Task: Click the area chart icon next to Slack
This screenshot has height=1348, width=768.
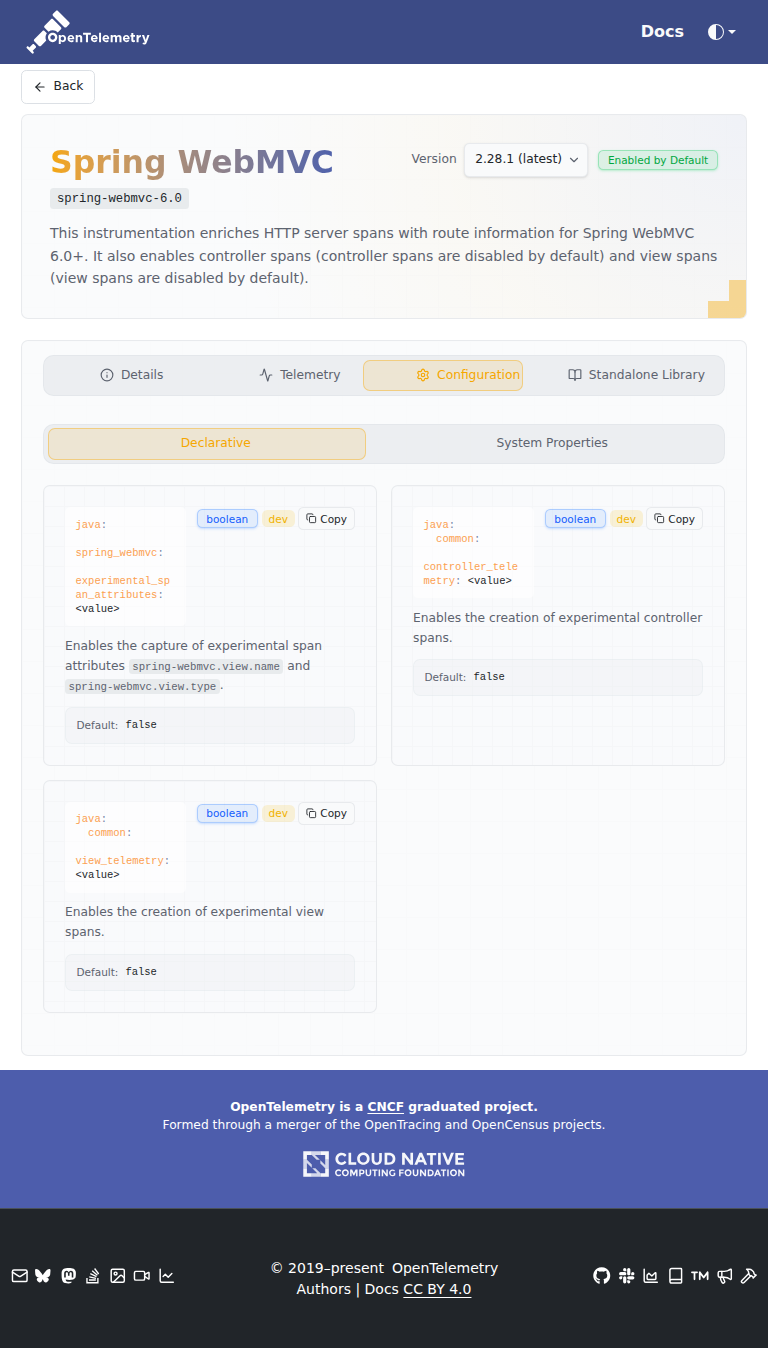Action: pos(651,1275)
